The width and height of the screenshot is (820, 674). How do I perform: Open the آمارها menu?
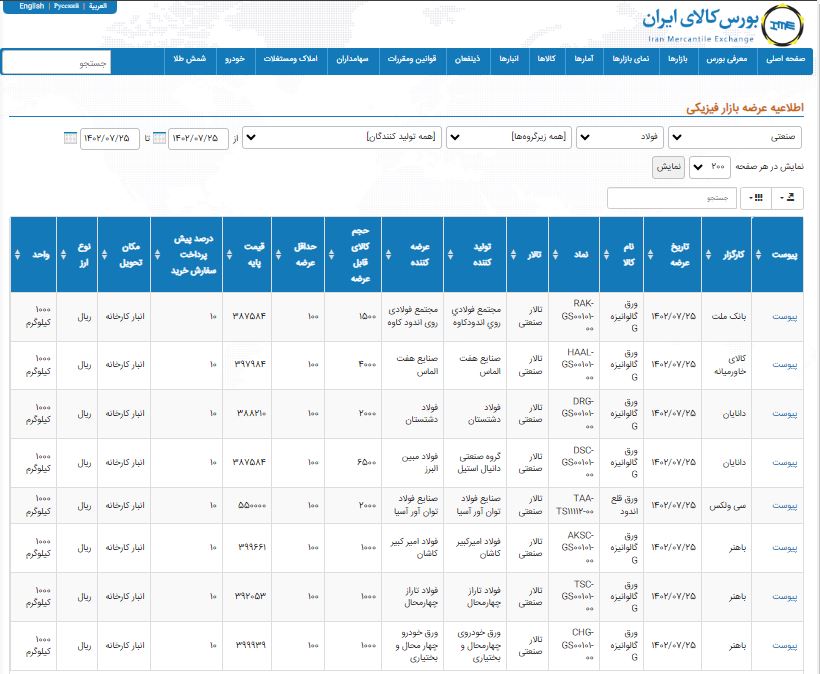click(x=584, y=59)
